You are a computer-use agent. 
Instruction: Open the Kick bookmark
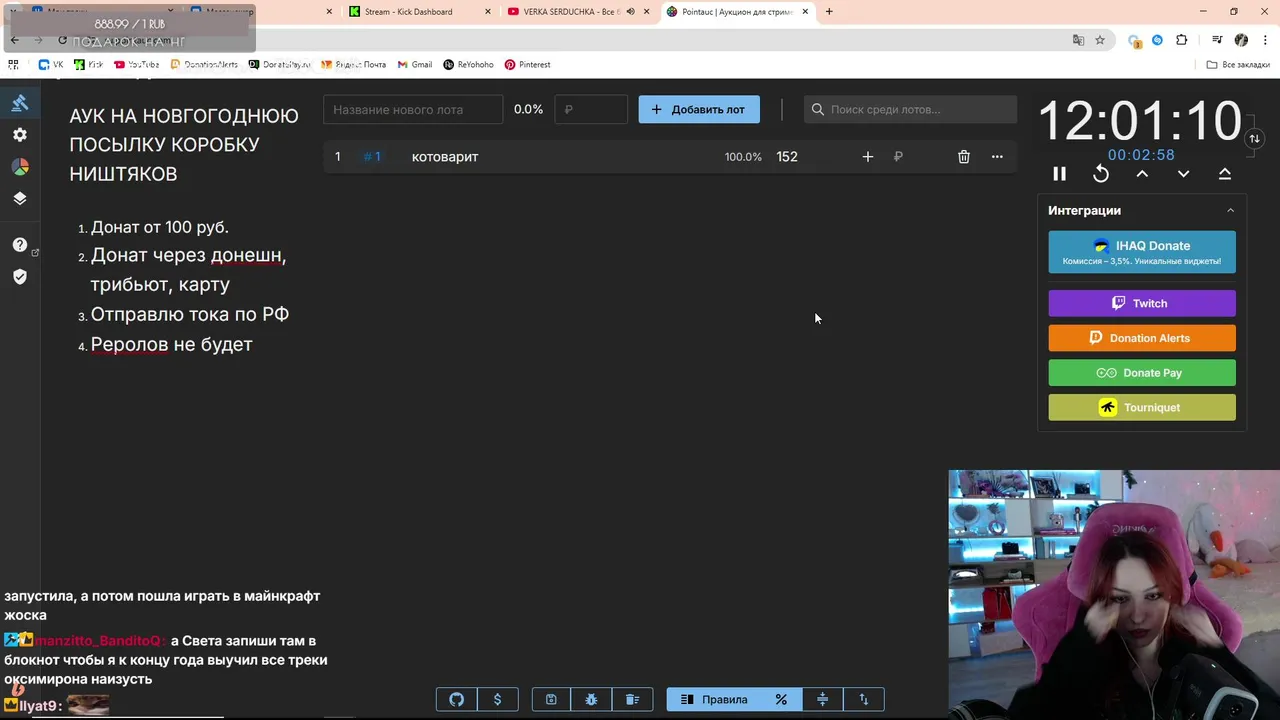89,64
